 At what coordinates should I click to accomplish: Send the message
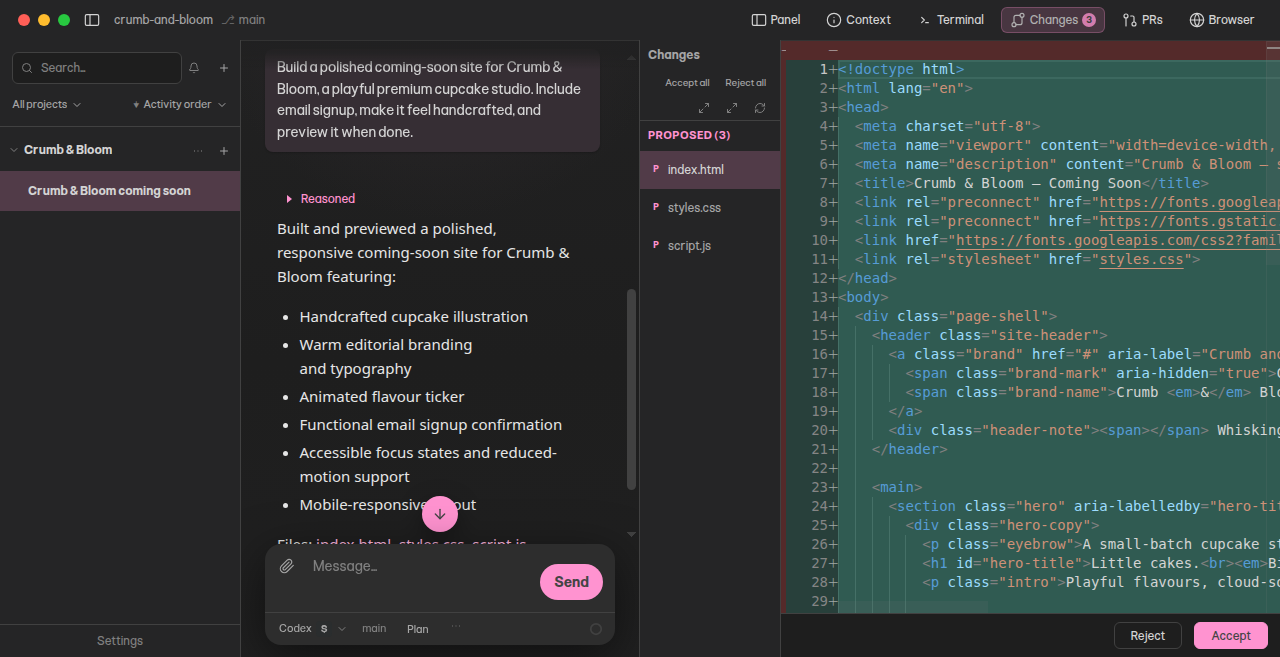pos(572,582)
